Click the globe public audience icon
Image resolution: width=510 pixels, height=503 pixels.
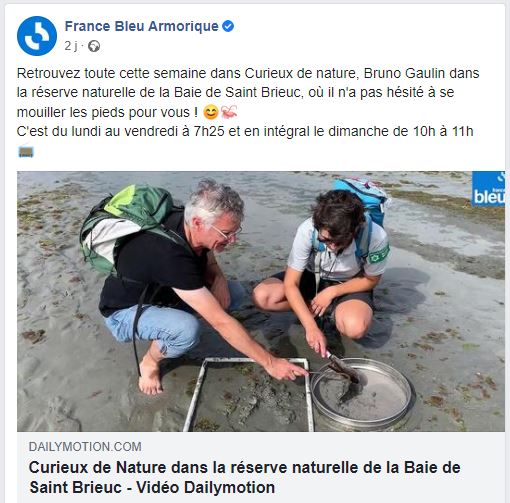click(94, 46)
